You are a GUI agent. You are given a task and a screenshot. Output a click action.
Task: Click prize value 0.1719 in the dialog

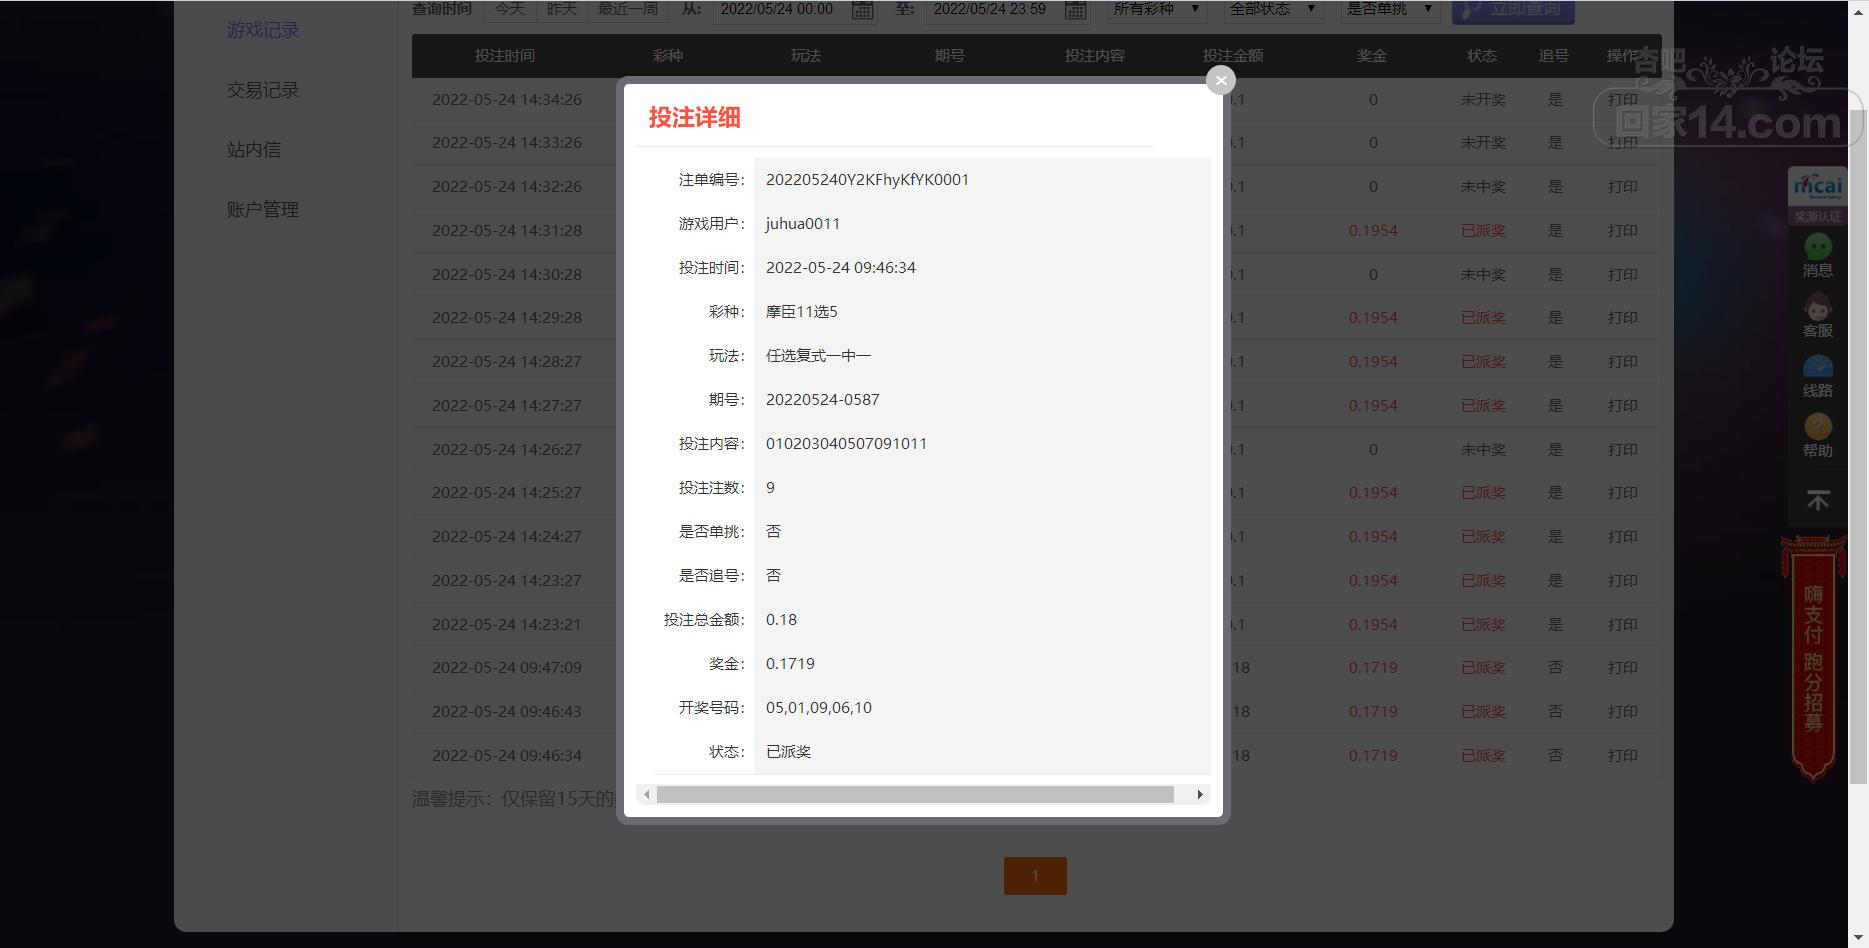(x=790, y=664)
